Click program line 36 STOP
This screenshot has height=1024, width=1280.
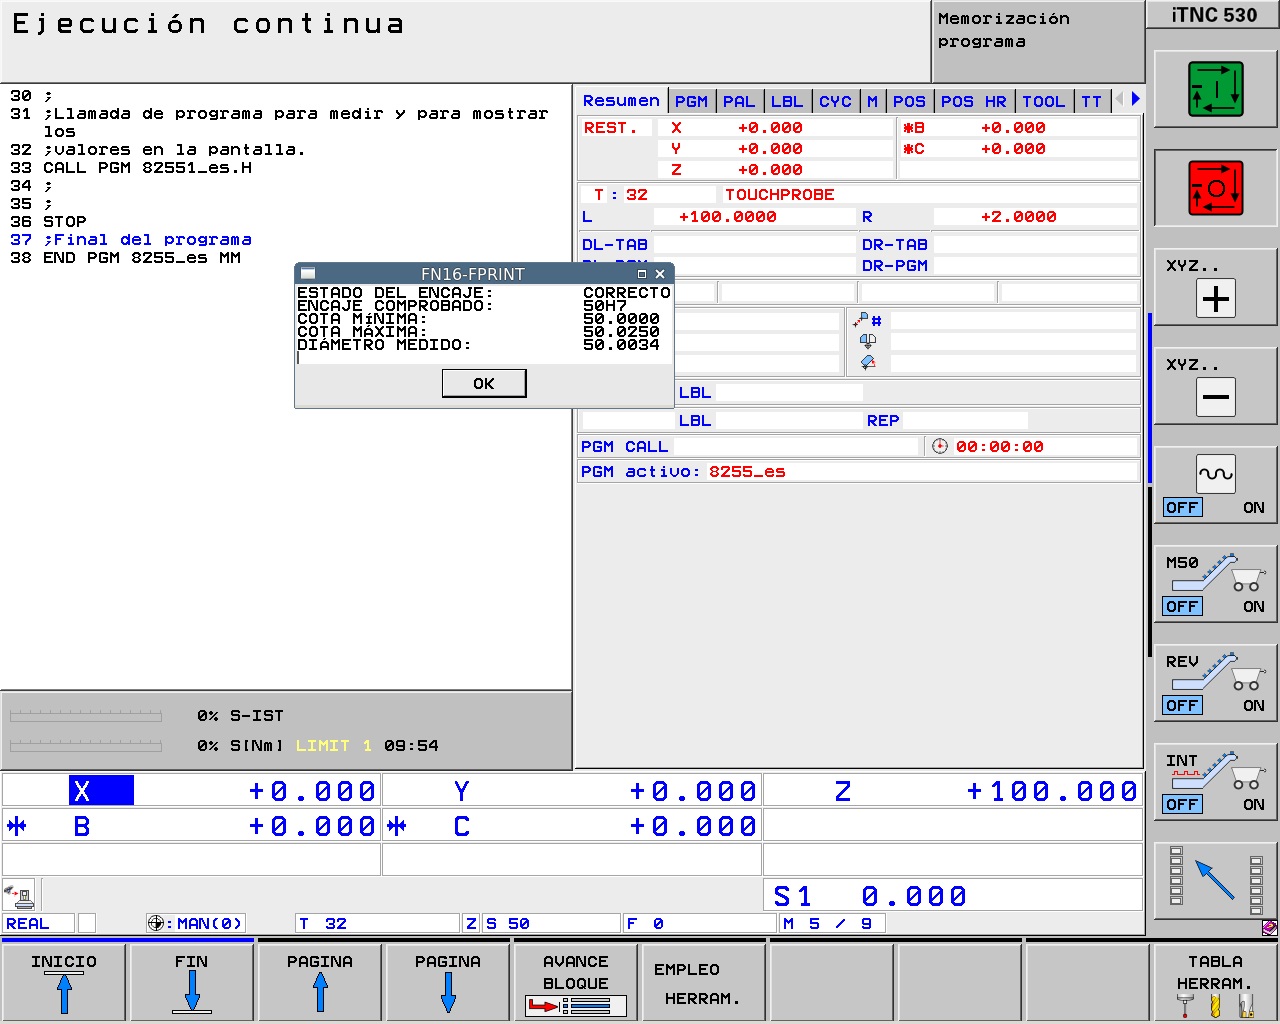(x=48, y=221)
